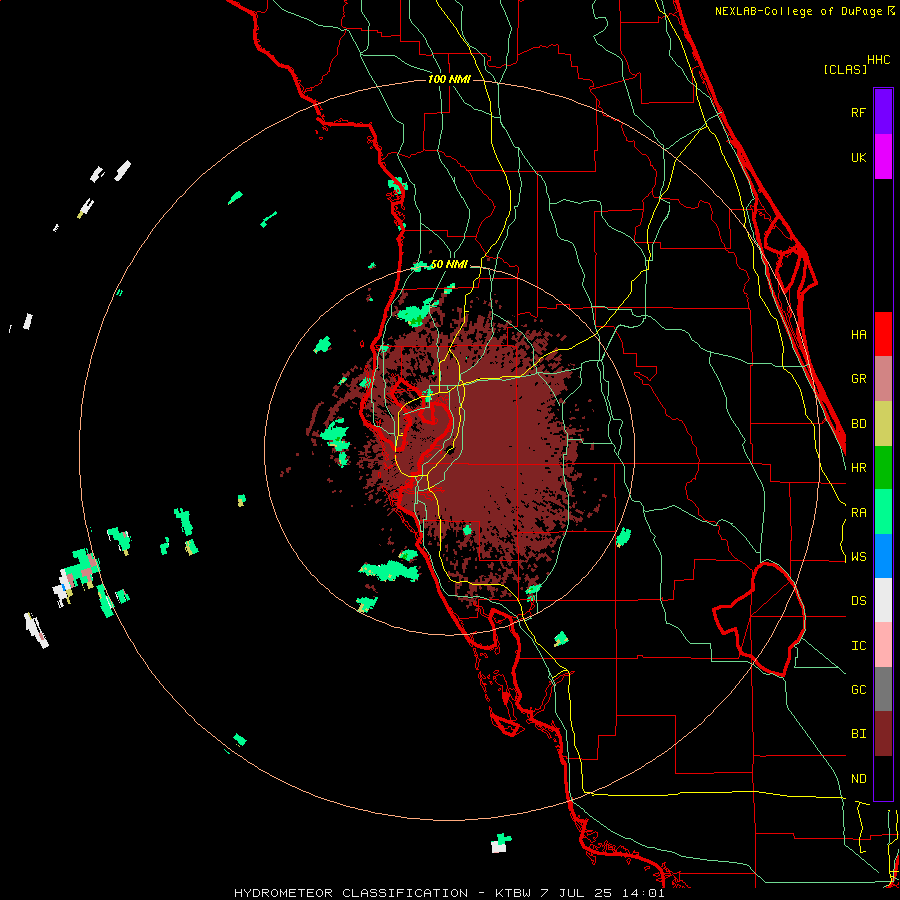The width and height of the screenshot is (900, 900).
Task: Click the red HA legend swatch
Action: point(883,334)
